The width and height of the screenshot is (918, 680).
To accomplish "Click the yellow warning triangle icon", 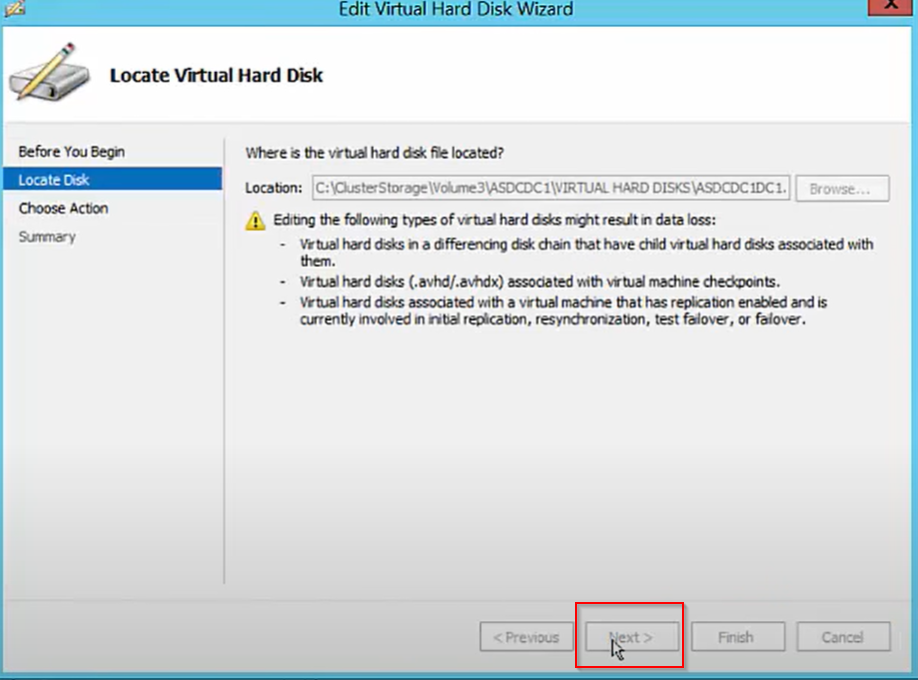I will click(255, 221).
